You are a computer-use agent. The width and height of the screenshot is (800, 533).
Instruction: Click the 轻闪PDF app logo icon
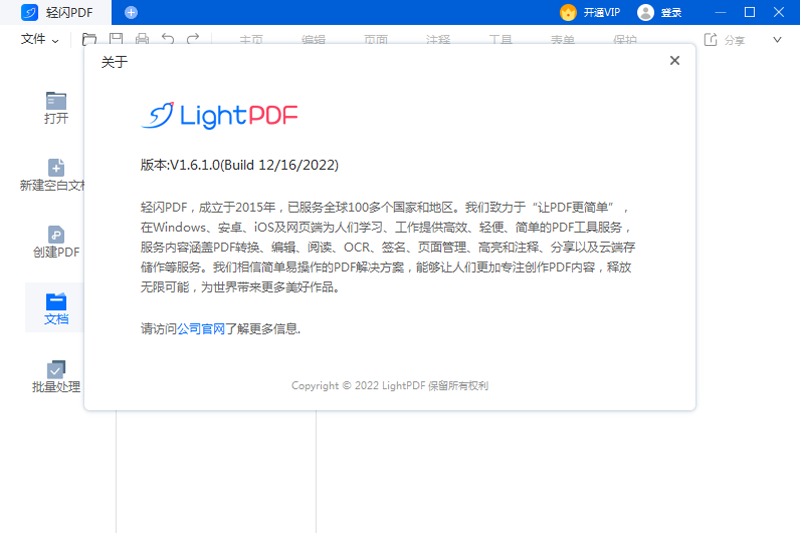29,12
